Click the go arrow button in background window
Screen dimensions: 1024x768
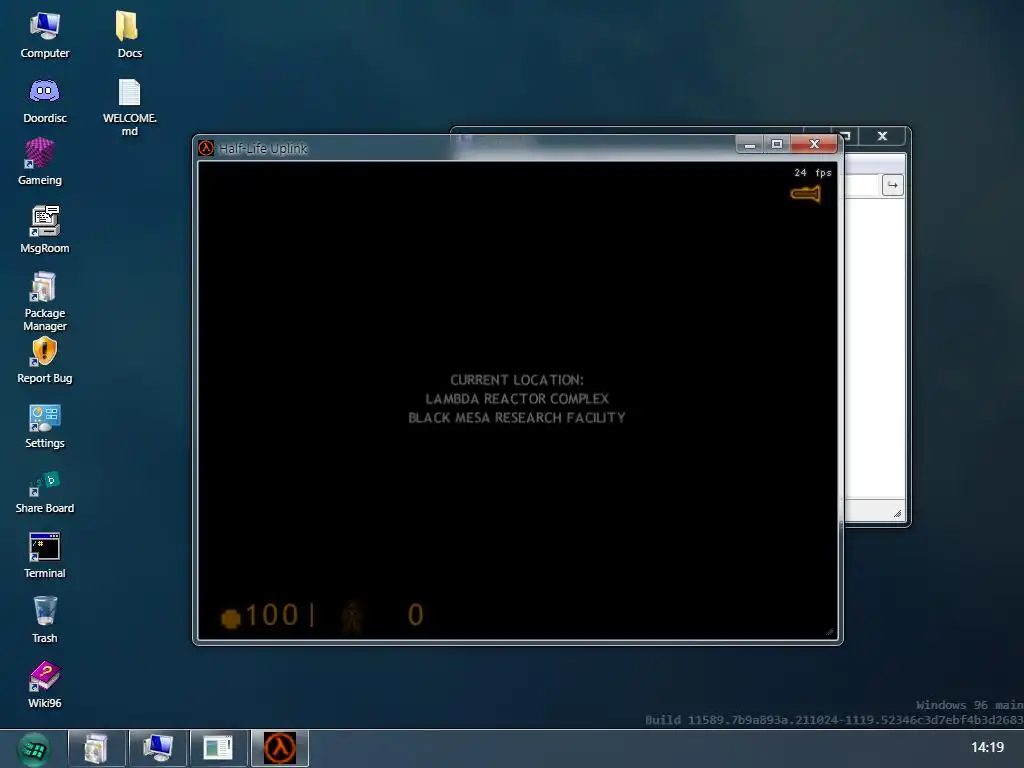(892, 185)
